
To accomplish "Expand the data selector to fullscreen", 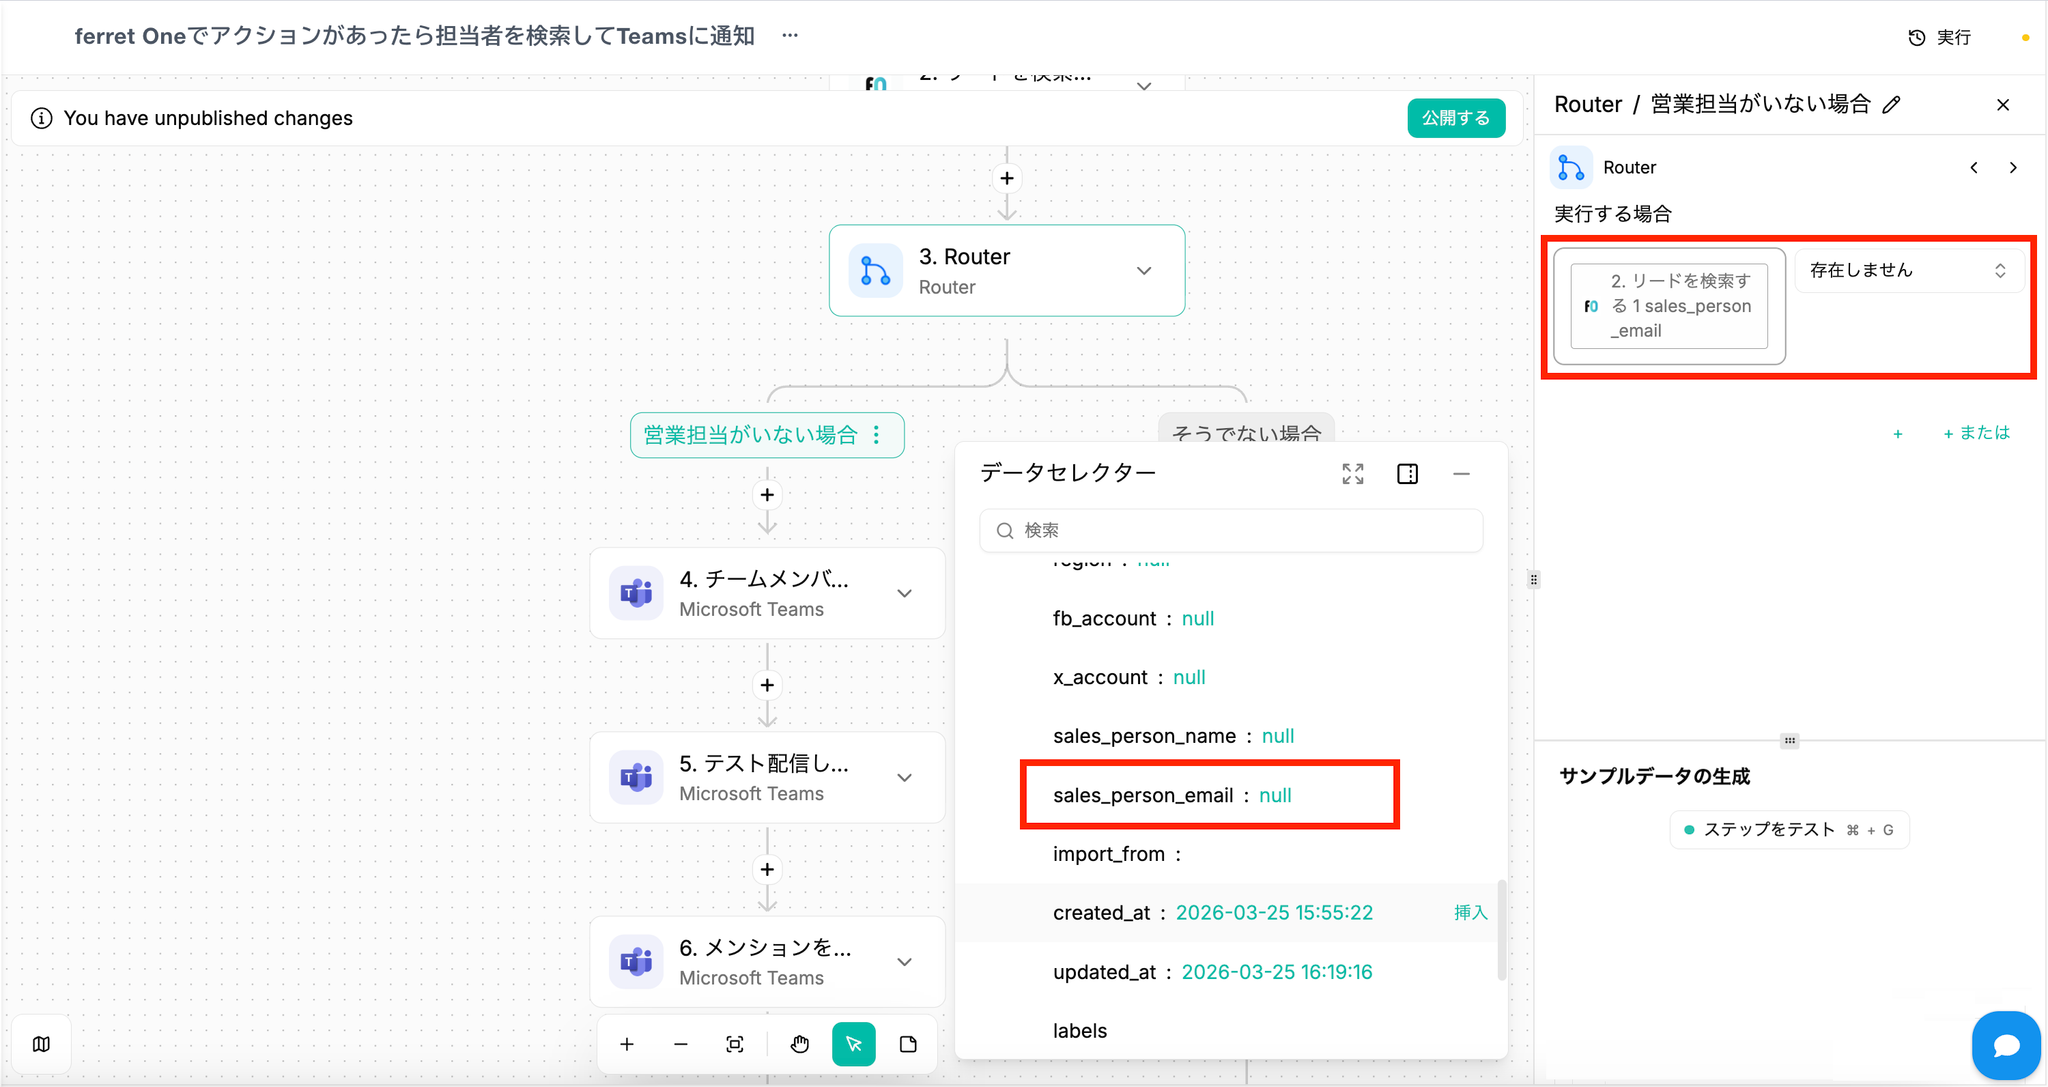I will (x=1353, y=474).
